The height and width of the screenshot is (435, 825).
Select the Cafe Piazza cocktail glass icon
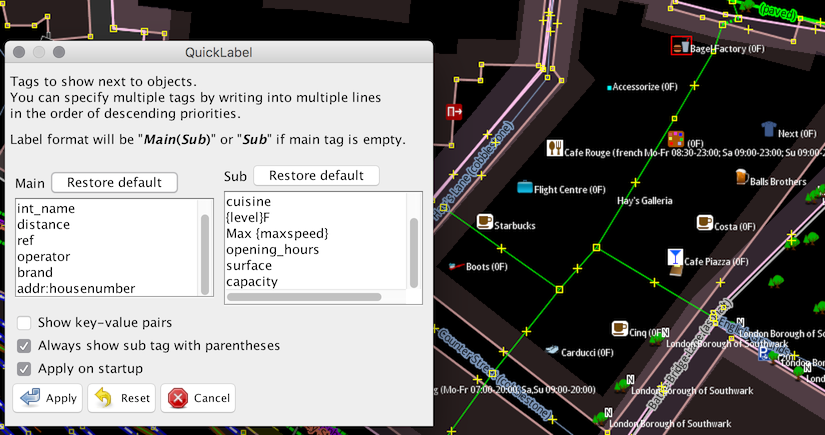[x=675, y=257]
